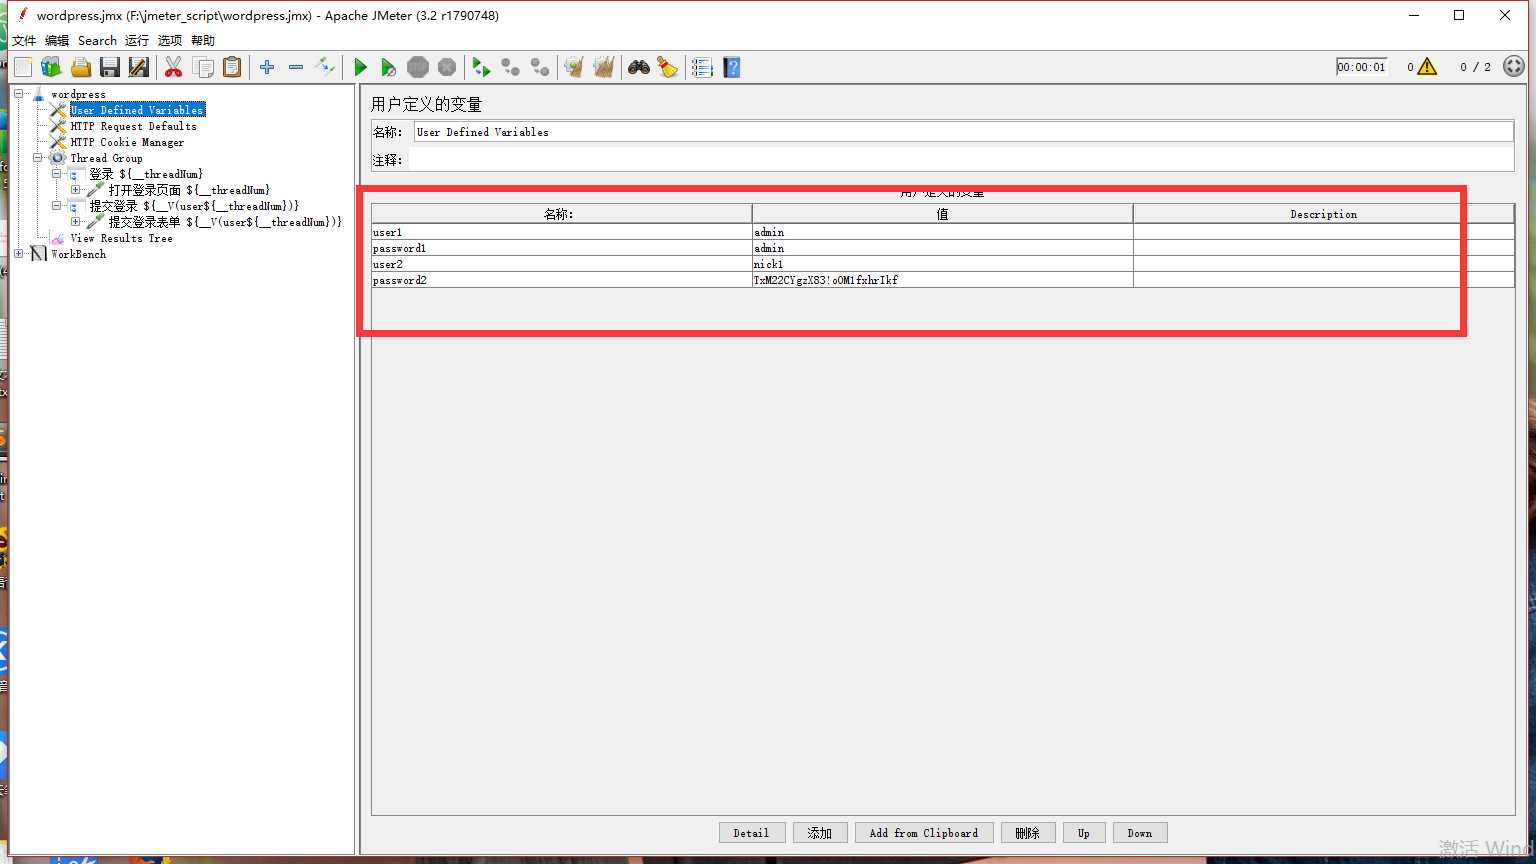Image resolution: width=1536 pixels, height=864 pixels.
Task: Click the Toggle enable/disable icon
Action: 325,67
